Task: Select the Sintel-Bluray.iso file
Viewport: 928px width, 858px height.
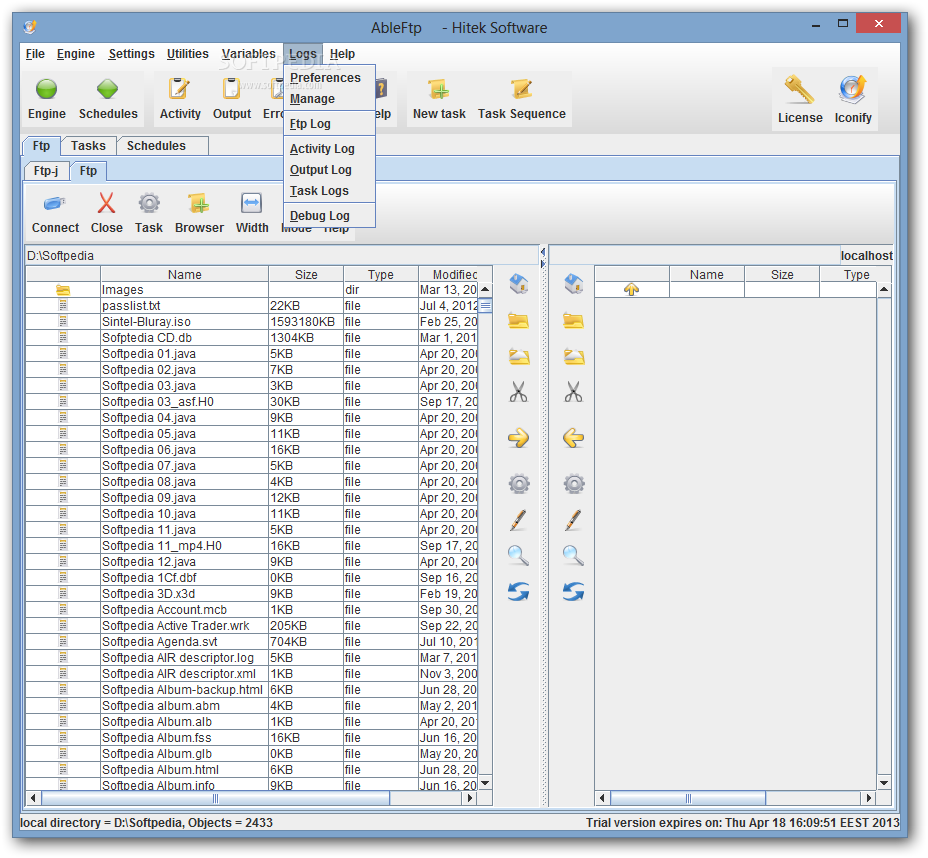Action: pyautogui.click(x=252, y=322)
